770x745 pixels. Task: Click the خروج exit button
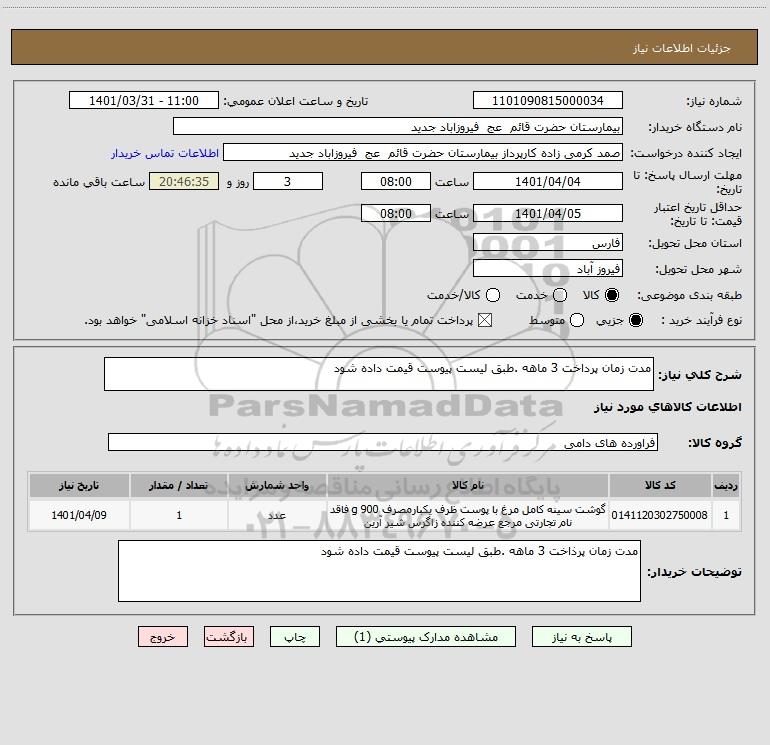click(163, 636)
